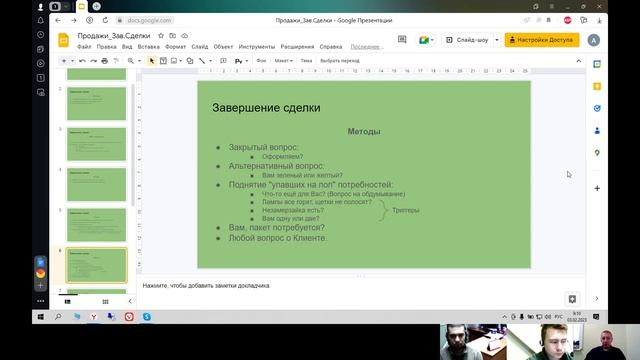Image resolution: width=640 pixels, height=360 pixels.
Task: Open comment history icon in header
Action: pos(402,40)
